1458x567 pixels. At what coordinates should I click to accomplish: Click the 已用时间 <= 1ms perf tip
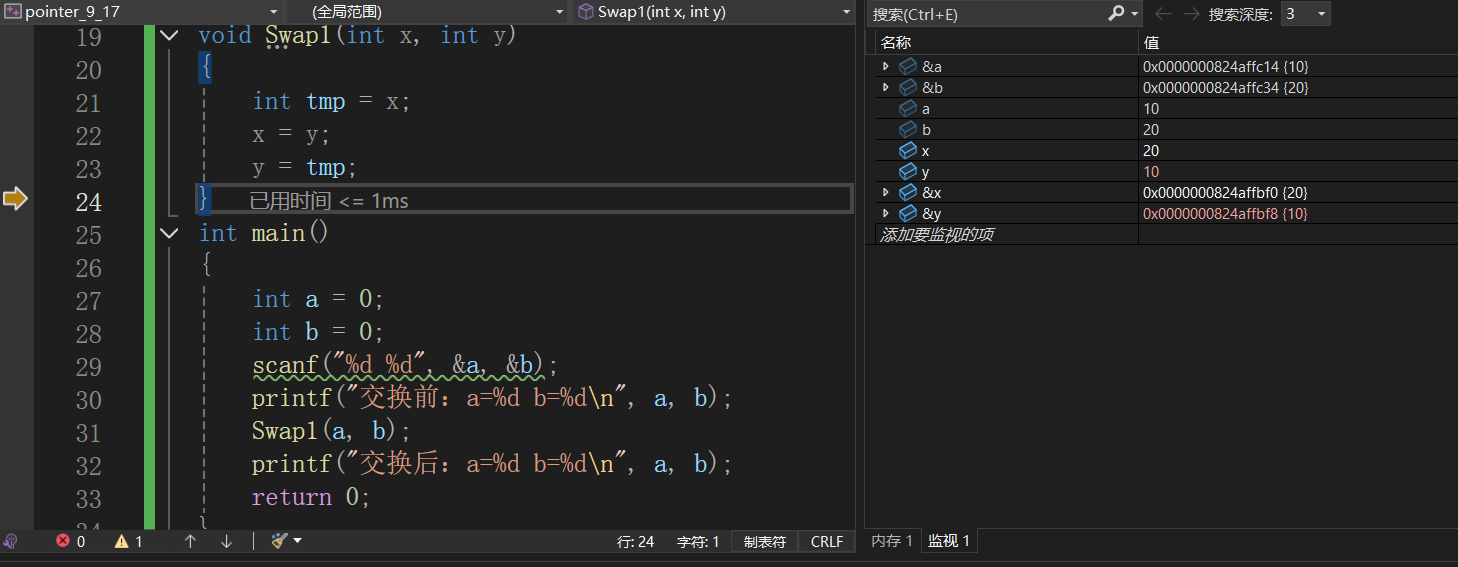(329, 201)
